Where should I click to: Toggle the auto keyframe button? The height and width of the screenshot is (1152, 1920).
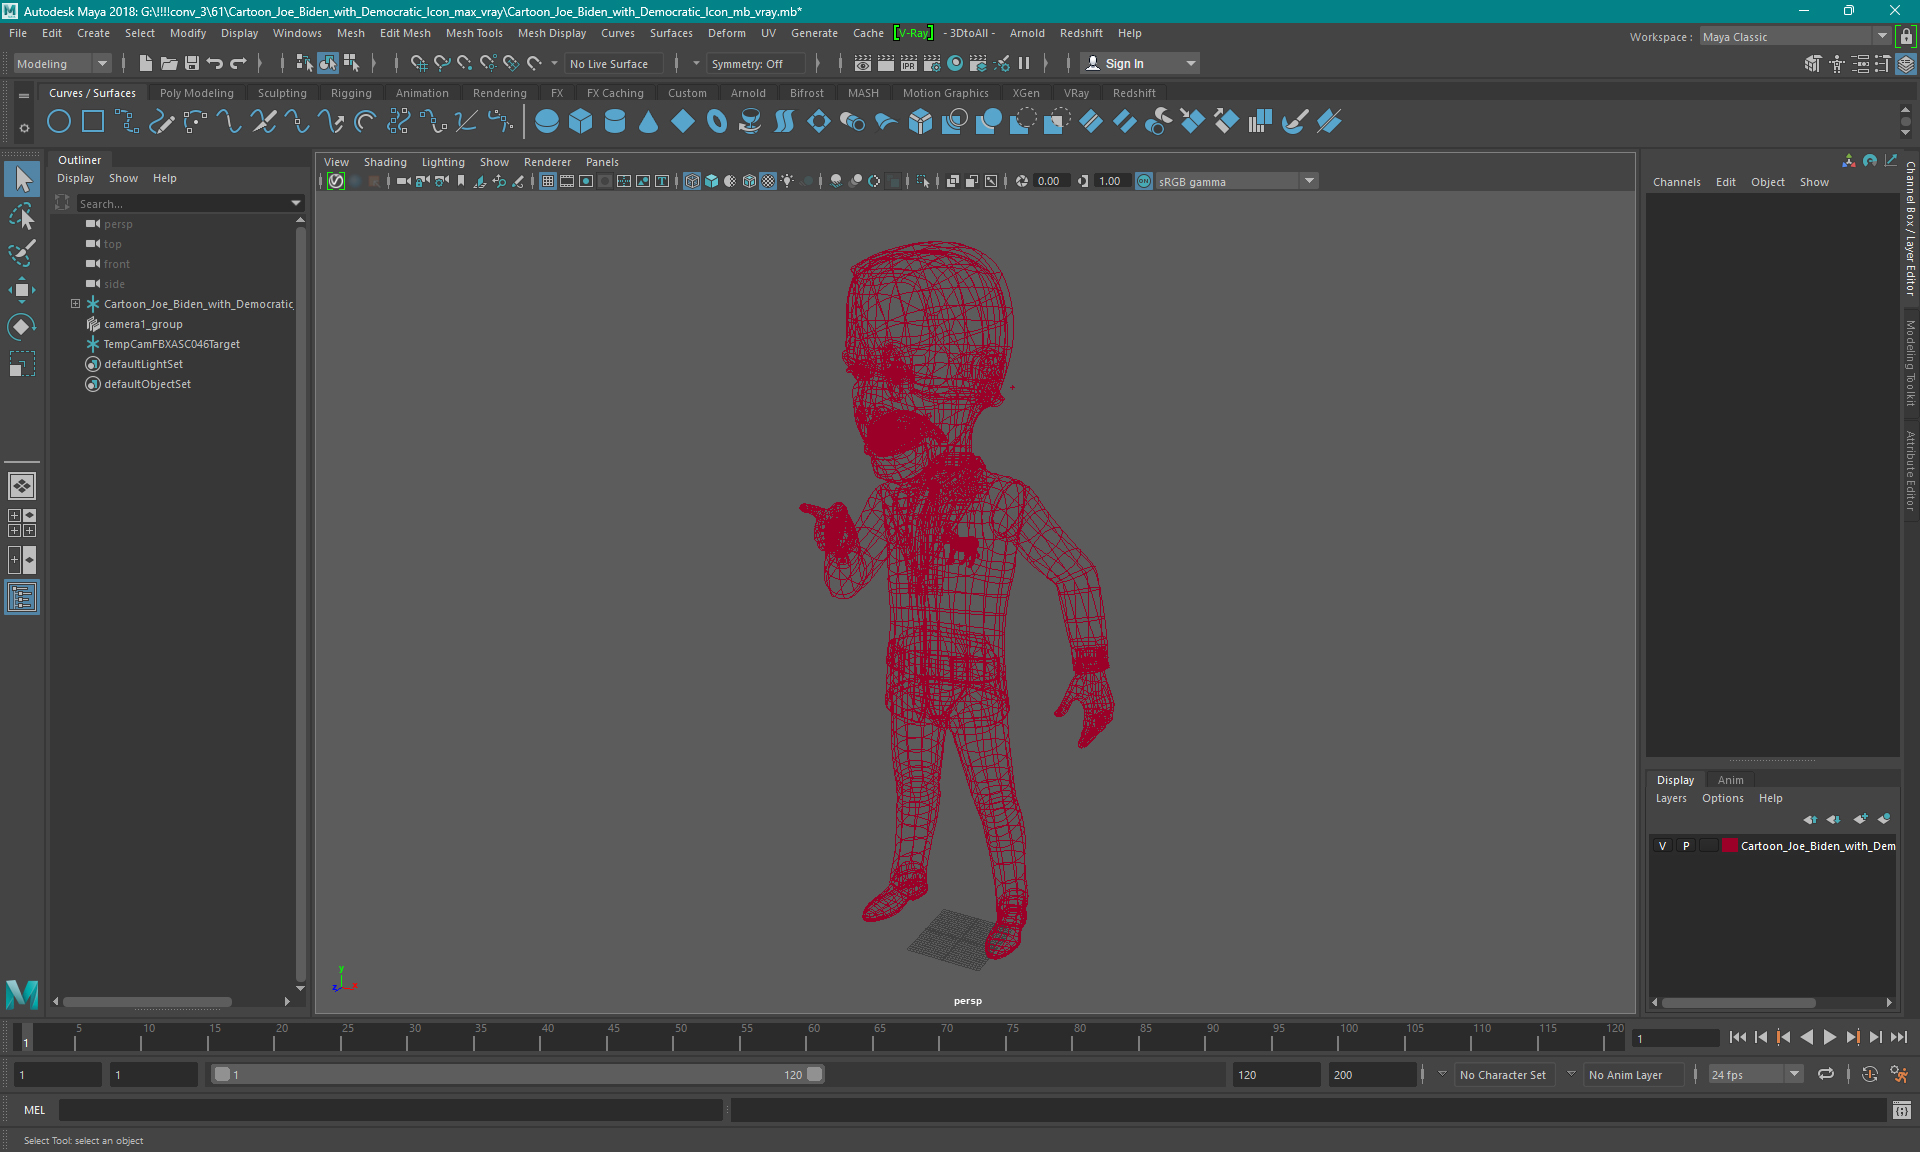[x=1869, y=1075]
